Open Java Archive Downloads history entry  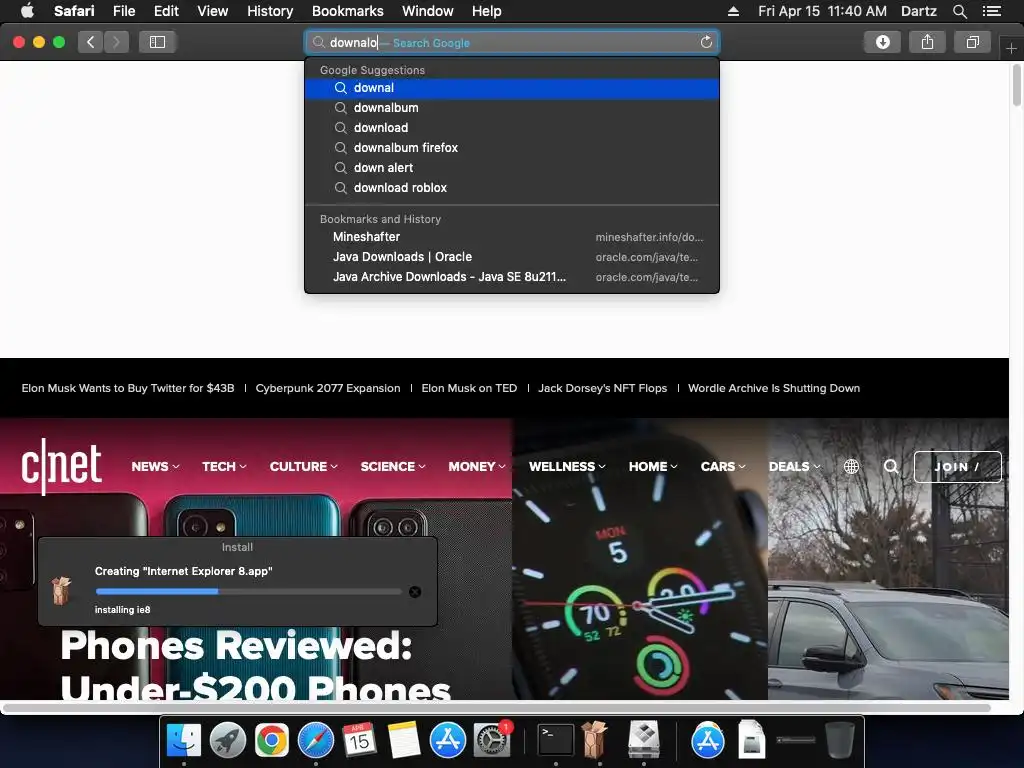coord(512,277)
